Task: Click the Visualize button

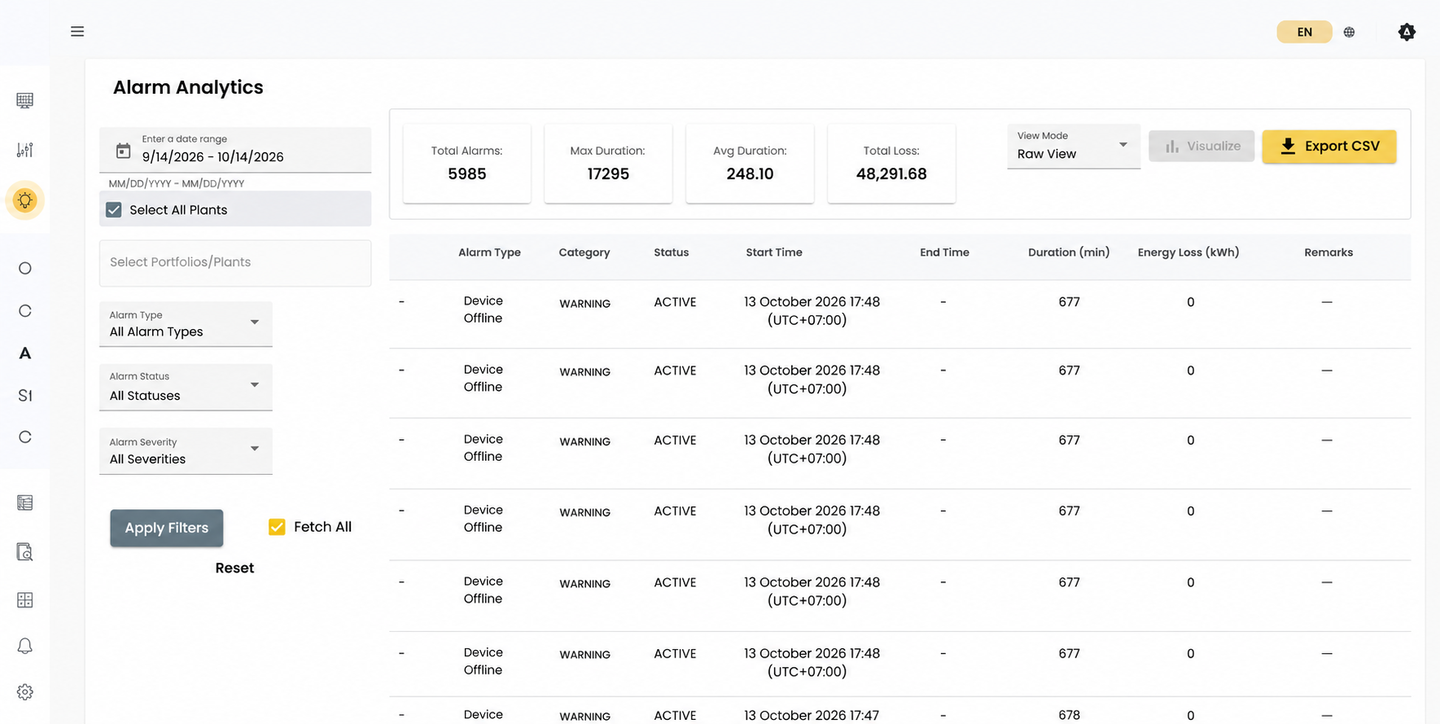Action: click(1202, 146)
